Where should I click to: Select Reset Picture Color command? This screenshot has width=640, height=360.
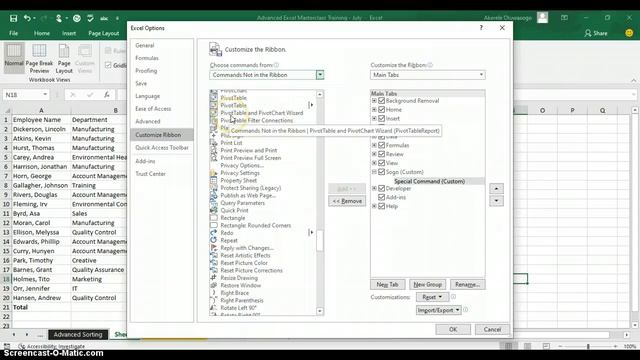pyautogui.click(x=244, y=263)
